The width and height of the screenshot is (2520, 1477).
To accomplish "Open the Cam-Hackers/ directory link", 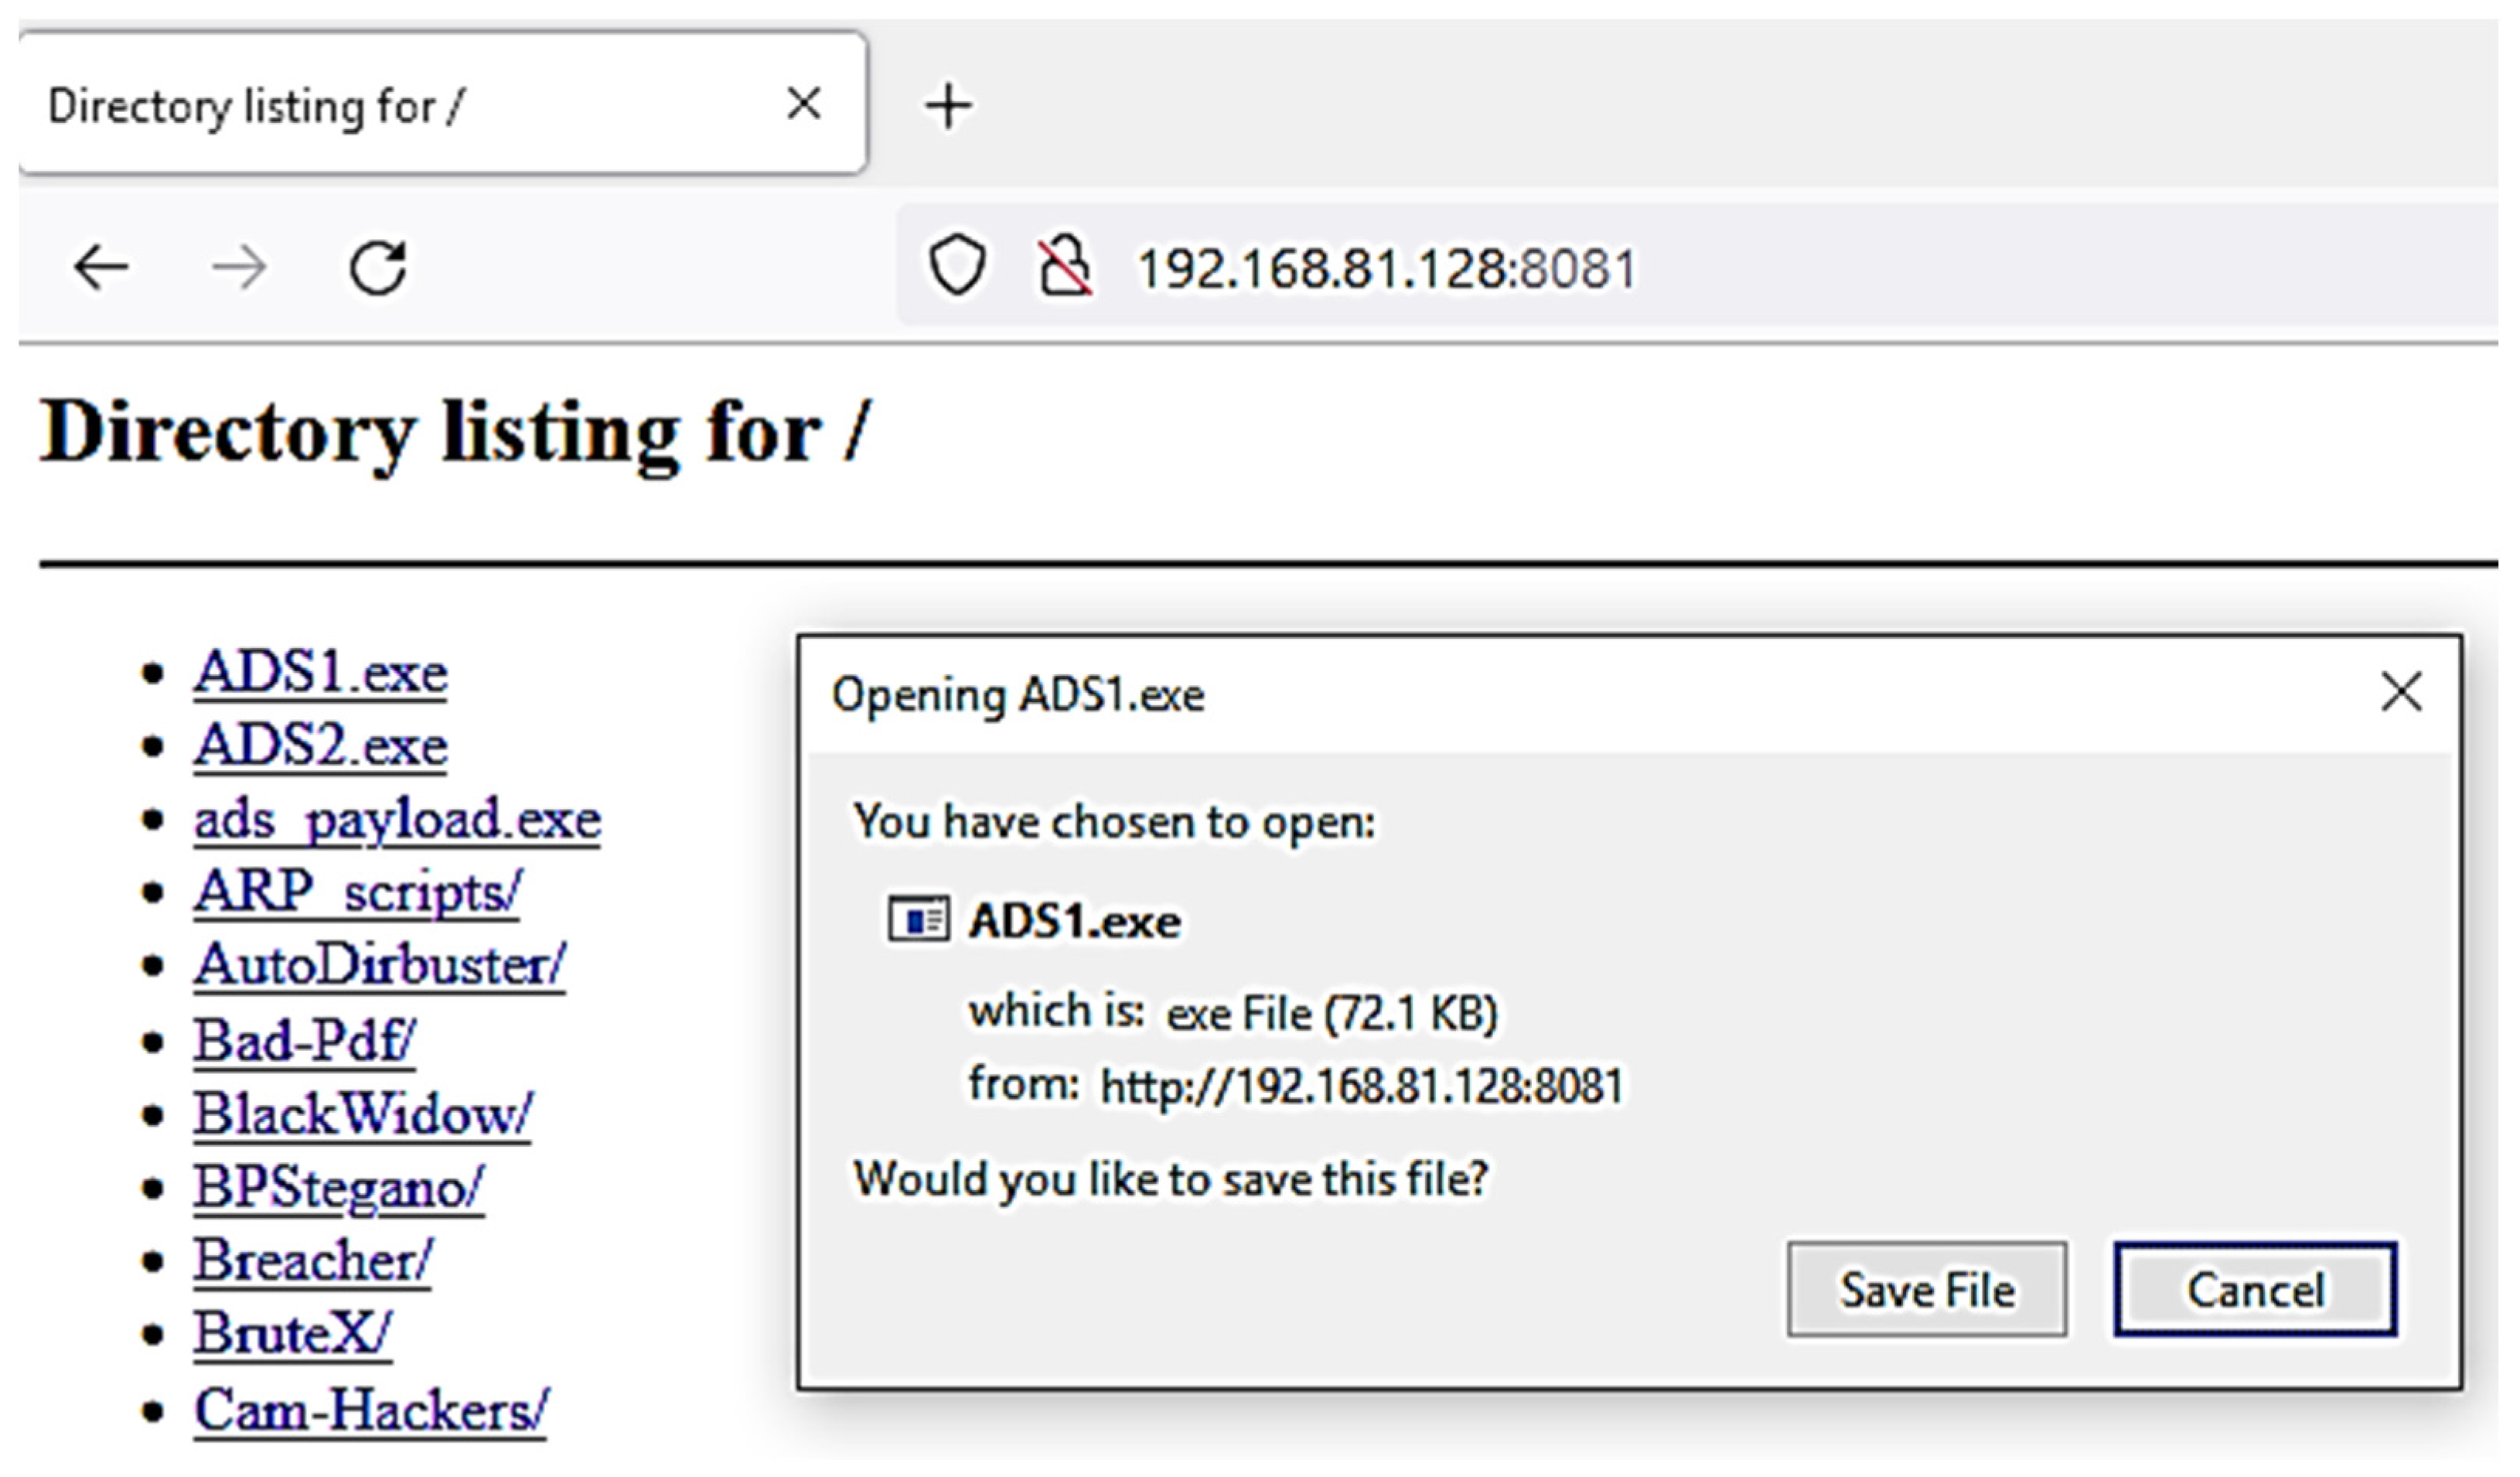I will coord(370,1410).
